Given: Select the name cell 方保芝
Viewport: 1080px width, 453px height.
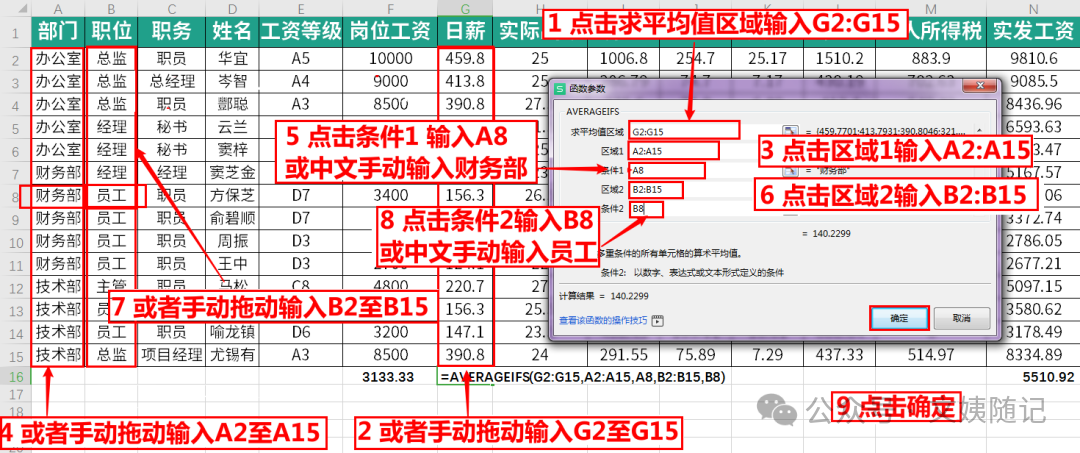Looking at the screenshot, I should coord(232,196).
